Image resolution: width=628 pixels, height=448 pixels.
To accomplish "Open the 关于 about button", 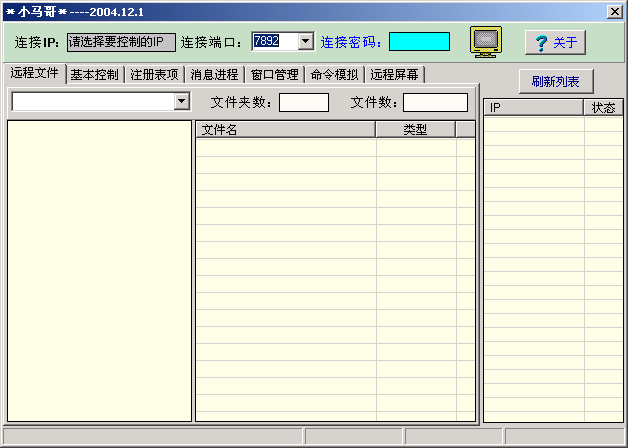I will point(555,42).
